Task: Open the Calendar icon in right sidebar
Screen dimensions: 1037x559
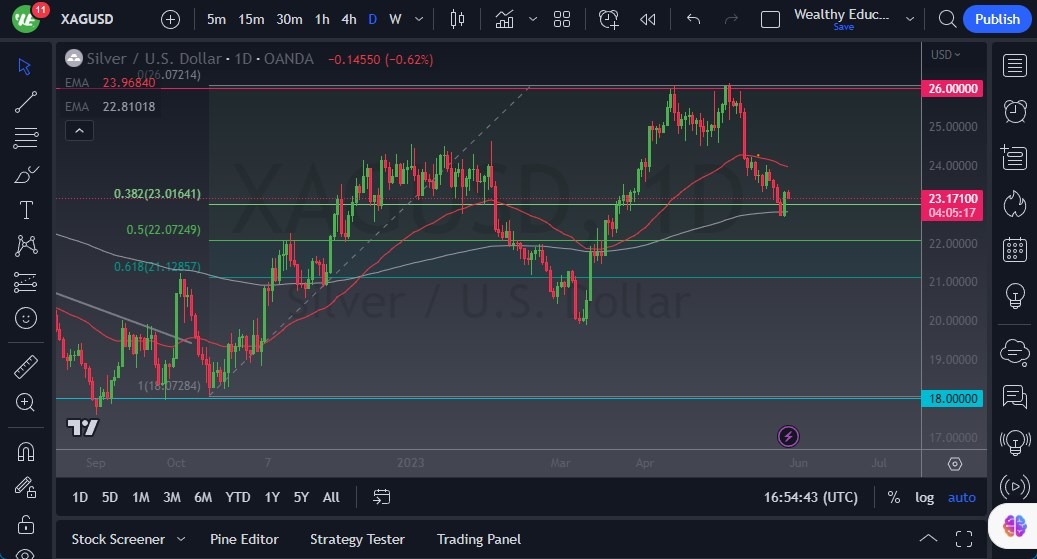Action: (1014, 249)
